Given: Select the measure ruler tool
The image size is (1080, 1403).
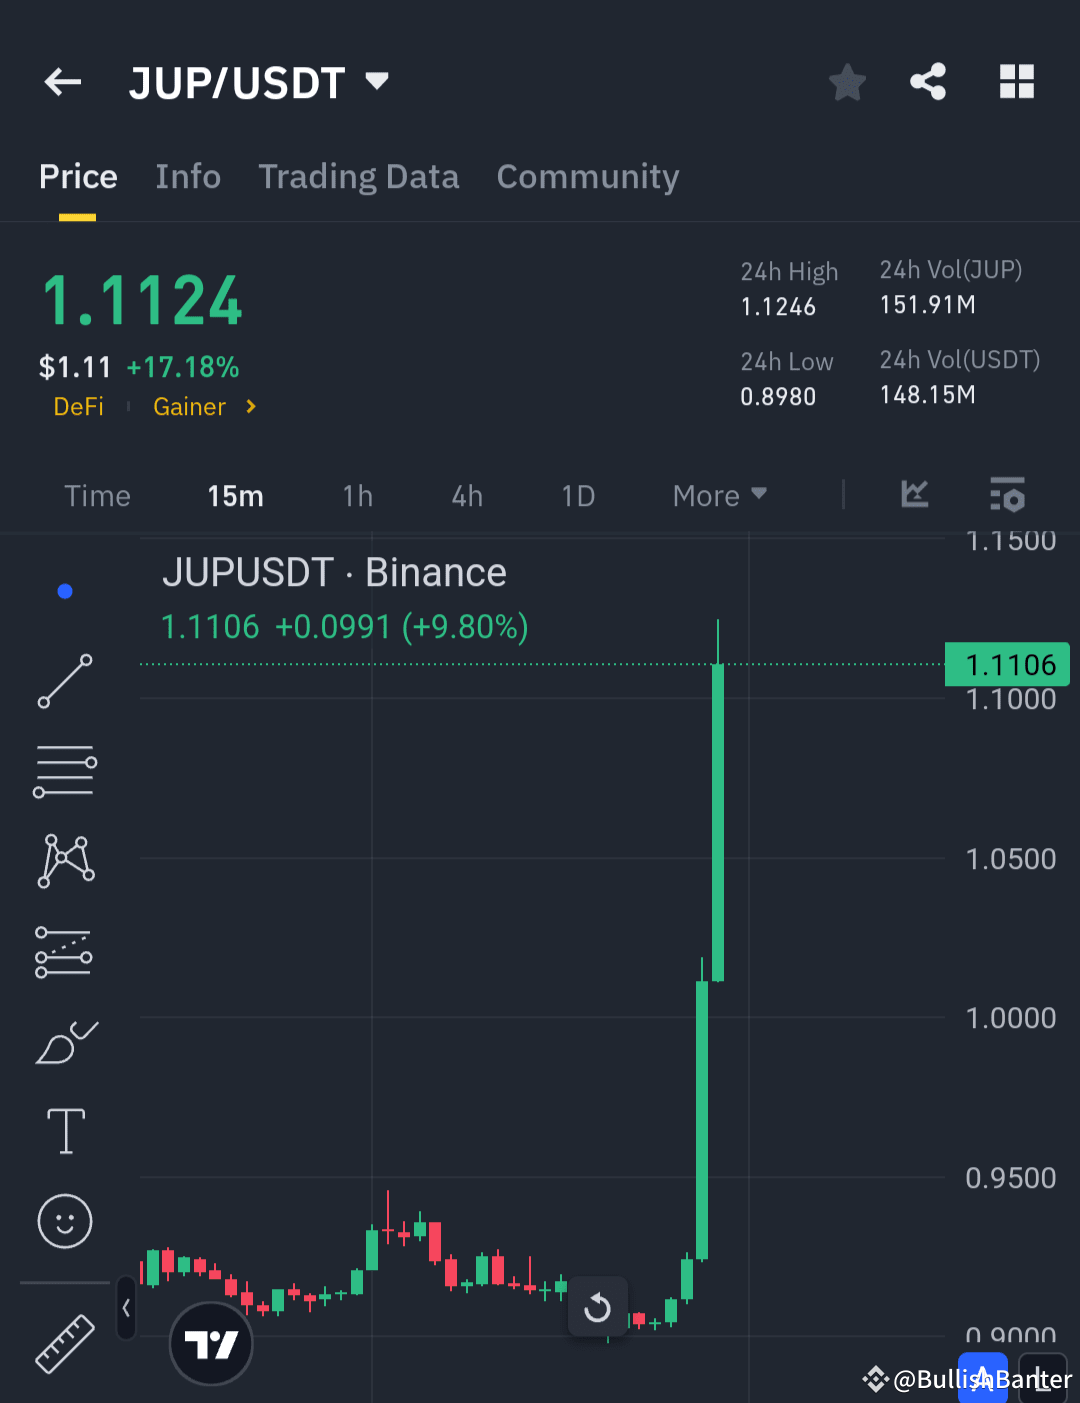Looking at the screenshot, I should [x=64, y=1345].
